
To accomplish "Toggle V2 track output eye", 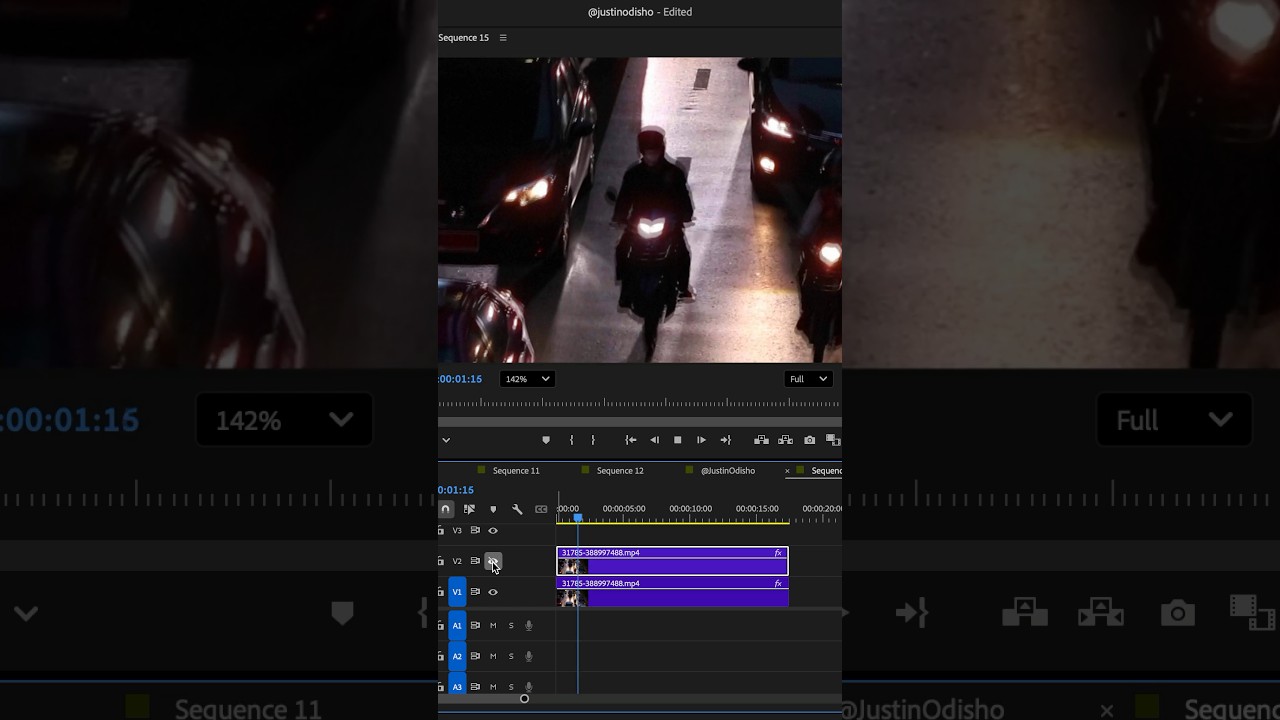I will click(493, 561).
